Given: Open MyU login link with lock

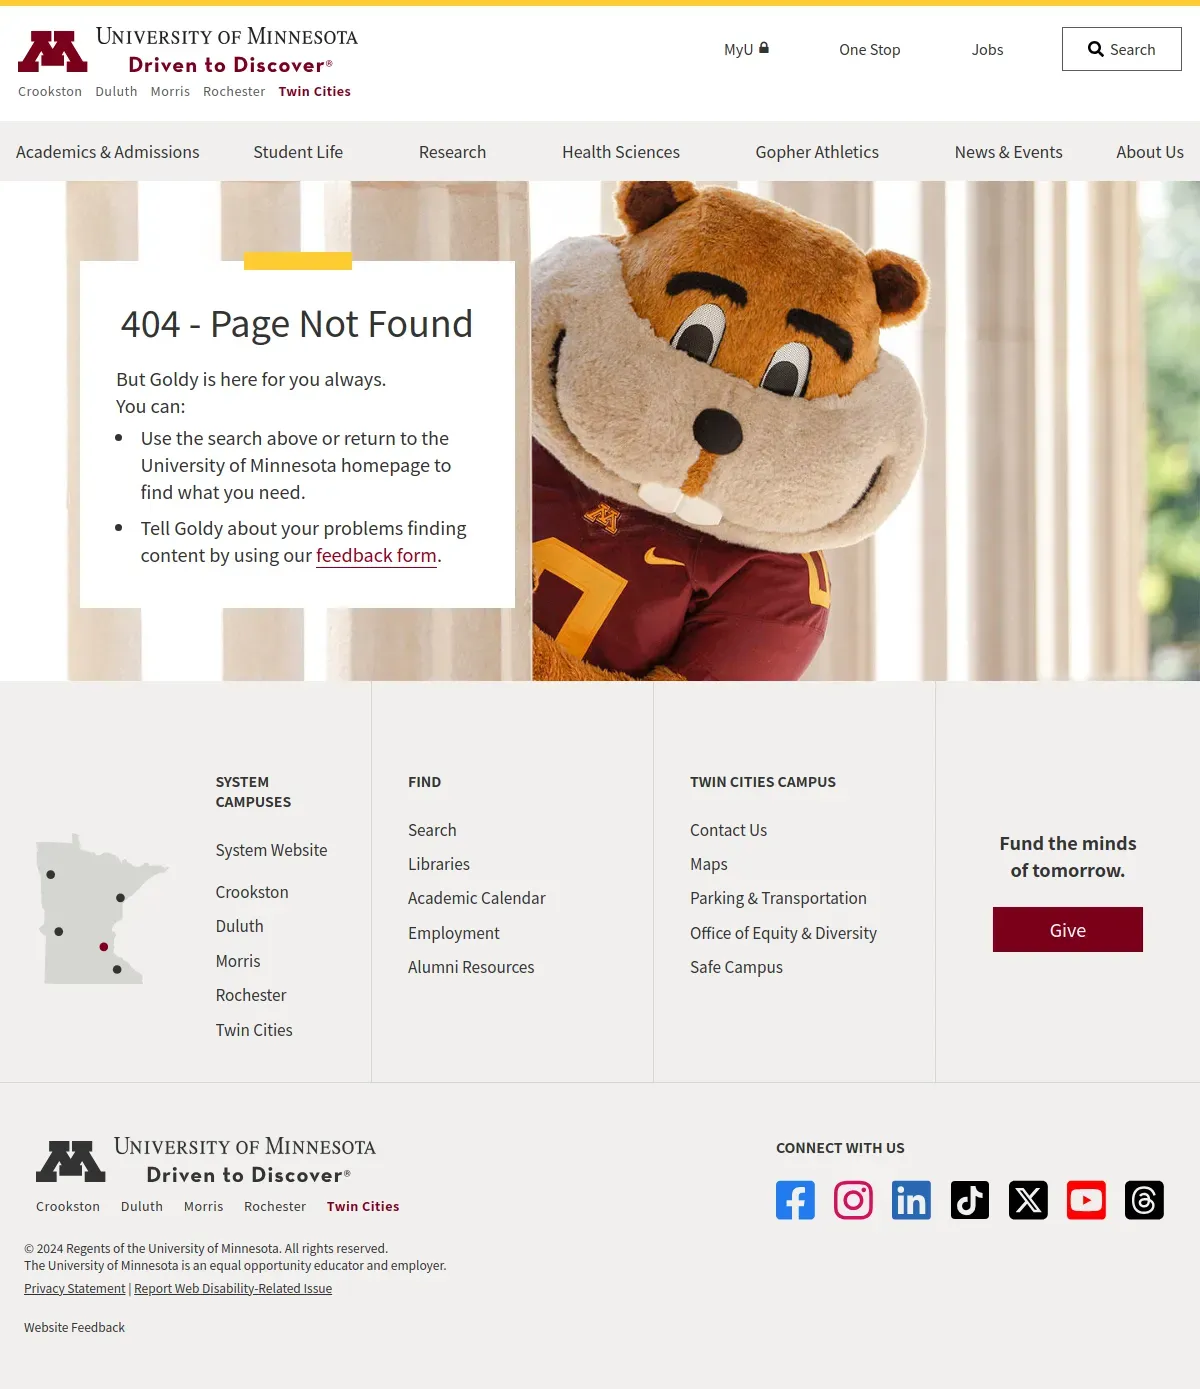Looking at the screenshot, I should (746, 49).
